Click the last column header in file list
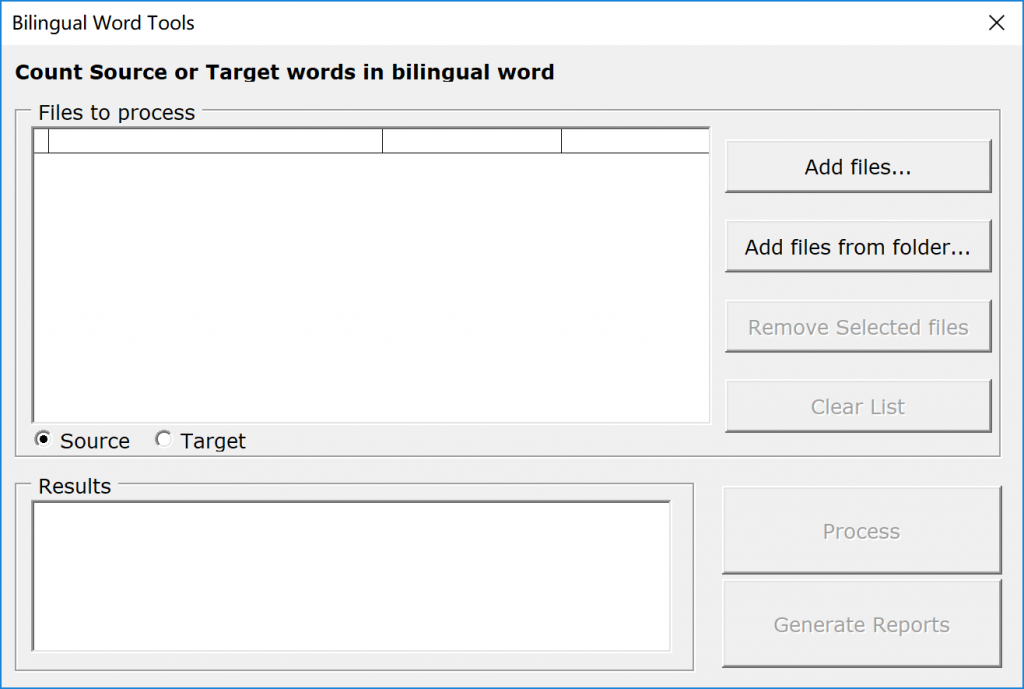1024x689 pixels. tap(635, 142)
